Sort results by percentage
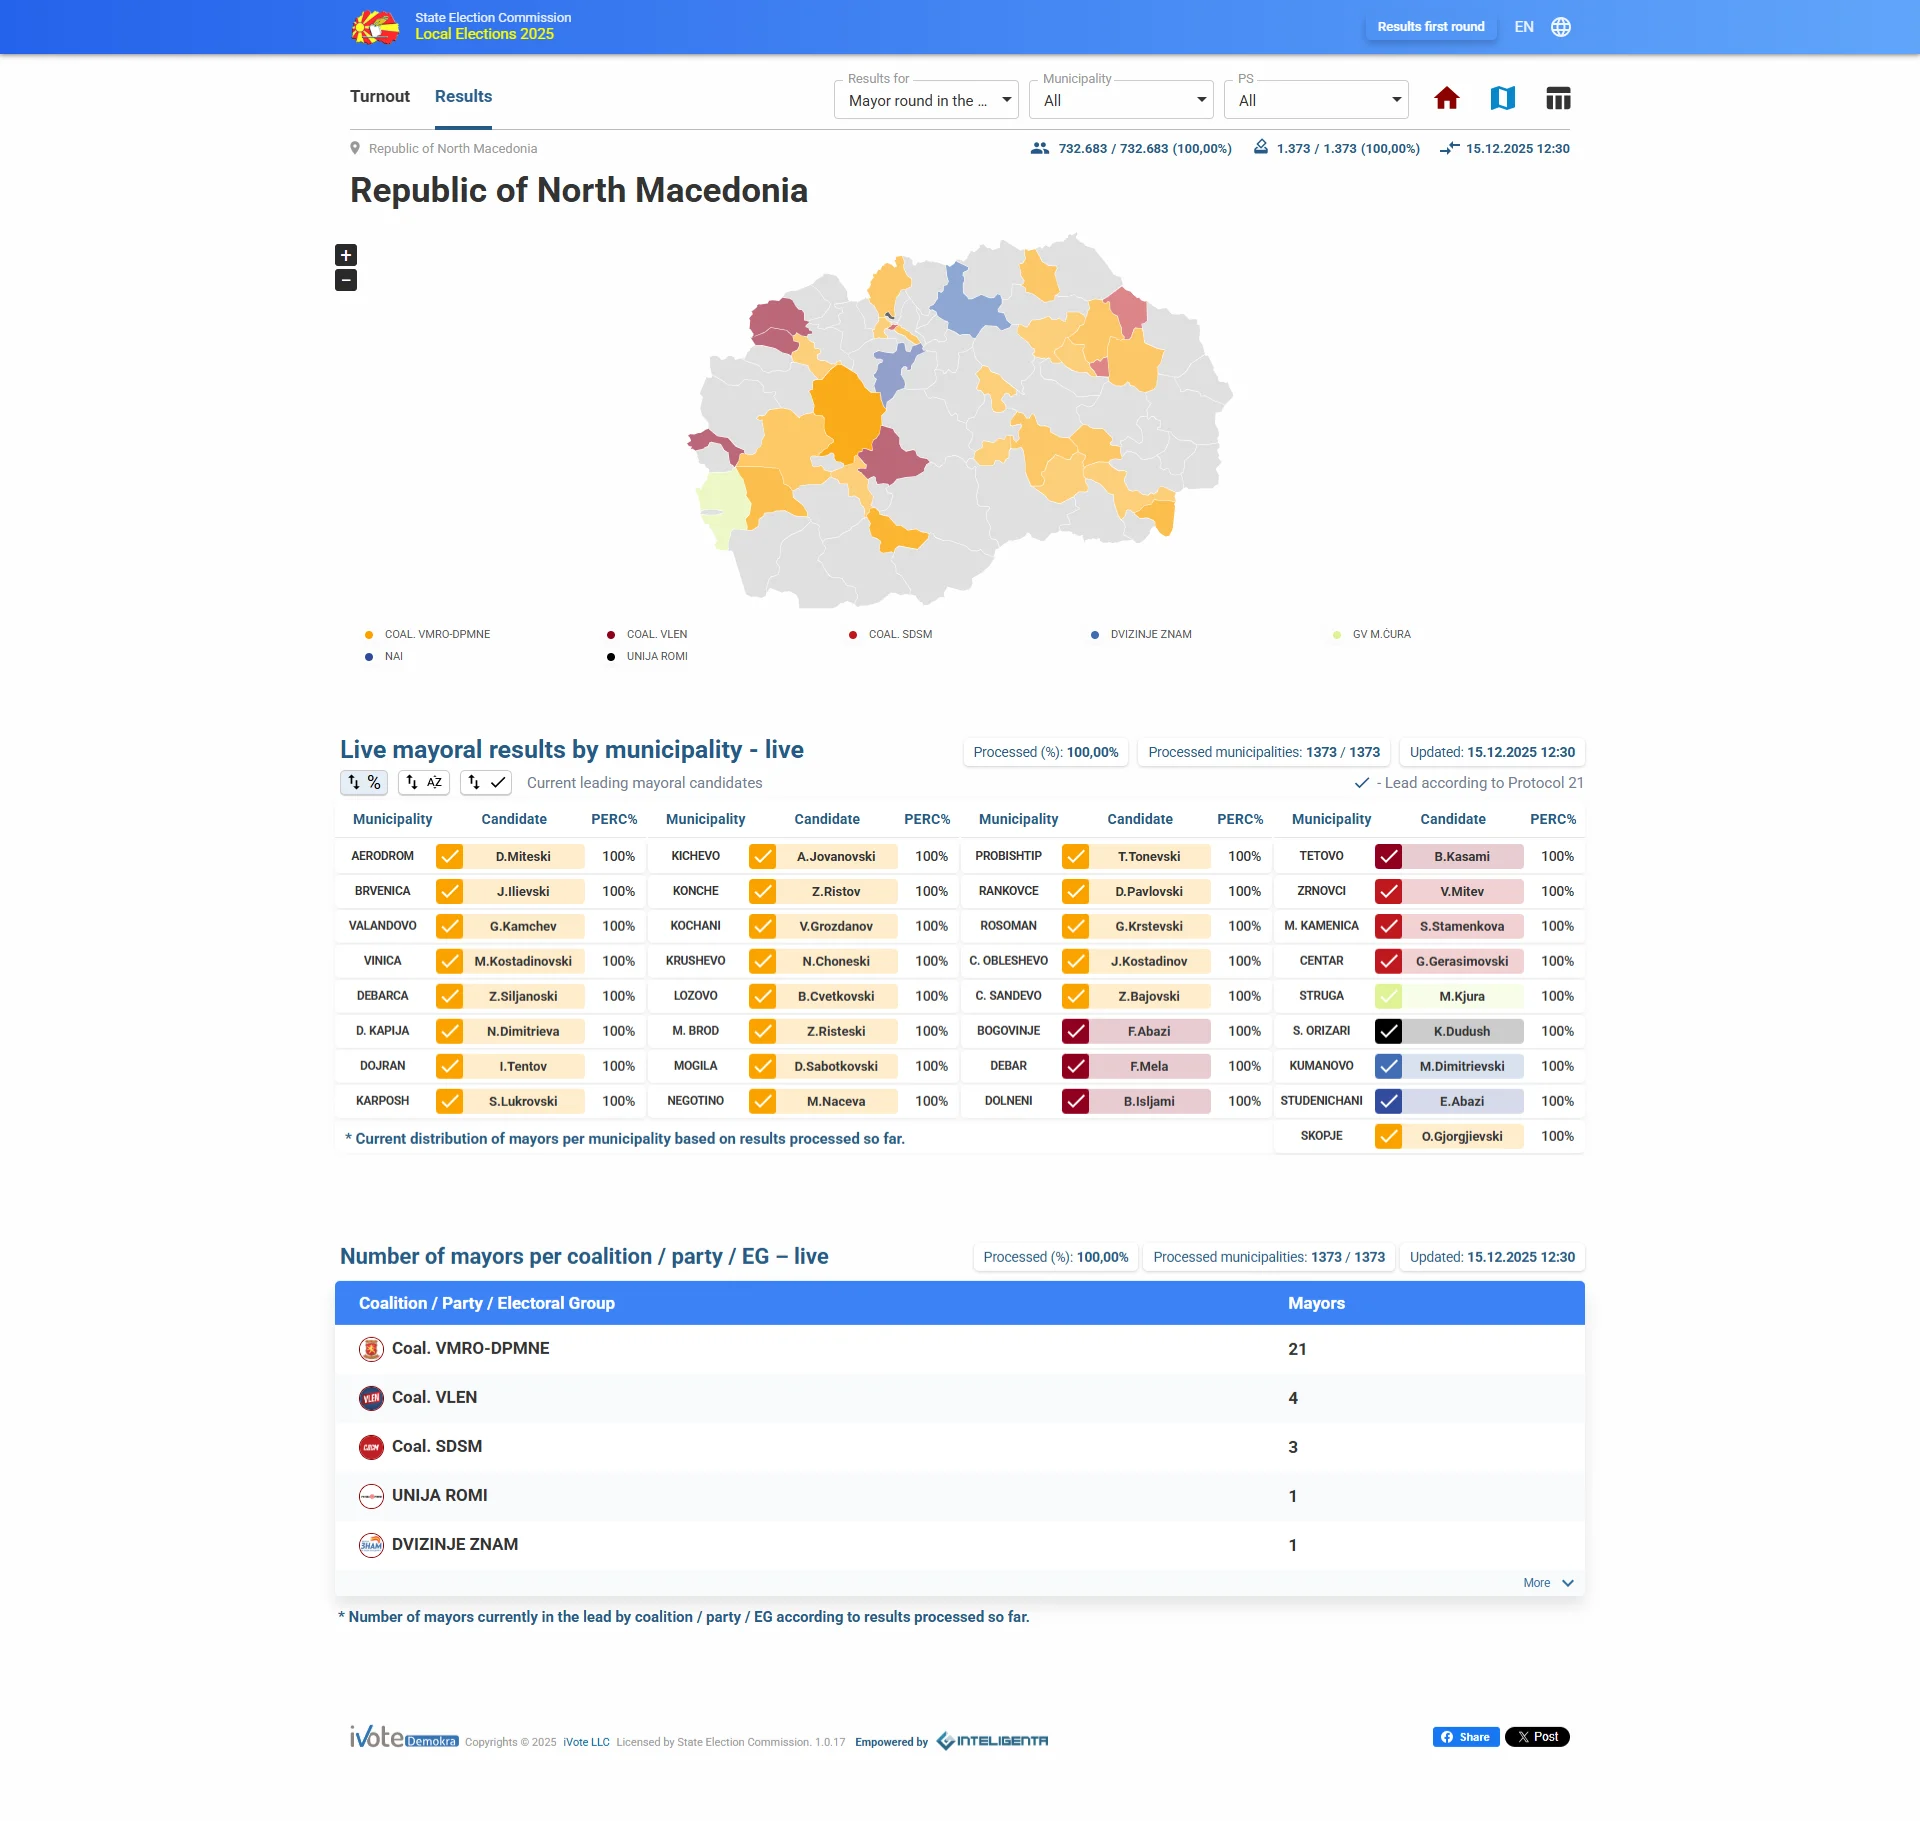Viewport: 1920px width, 1821px height. 364,783
